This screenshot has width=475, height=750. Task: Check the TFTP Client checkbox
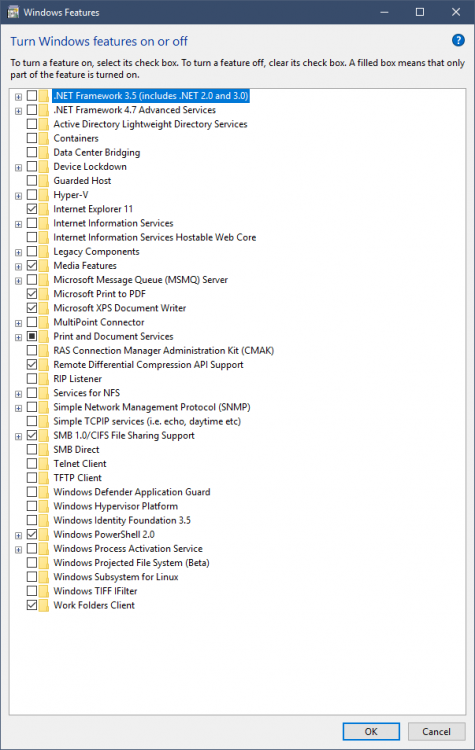pyautogui.click(x=32, y=478)
